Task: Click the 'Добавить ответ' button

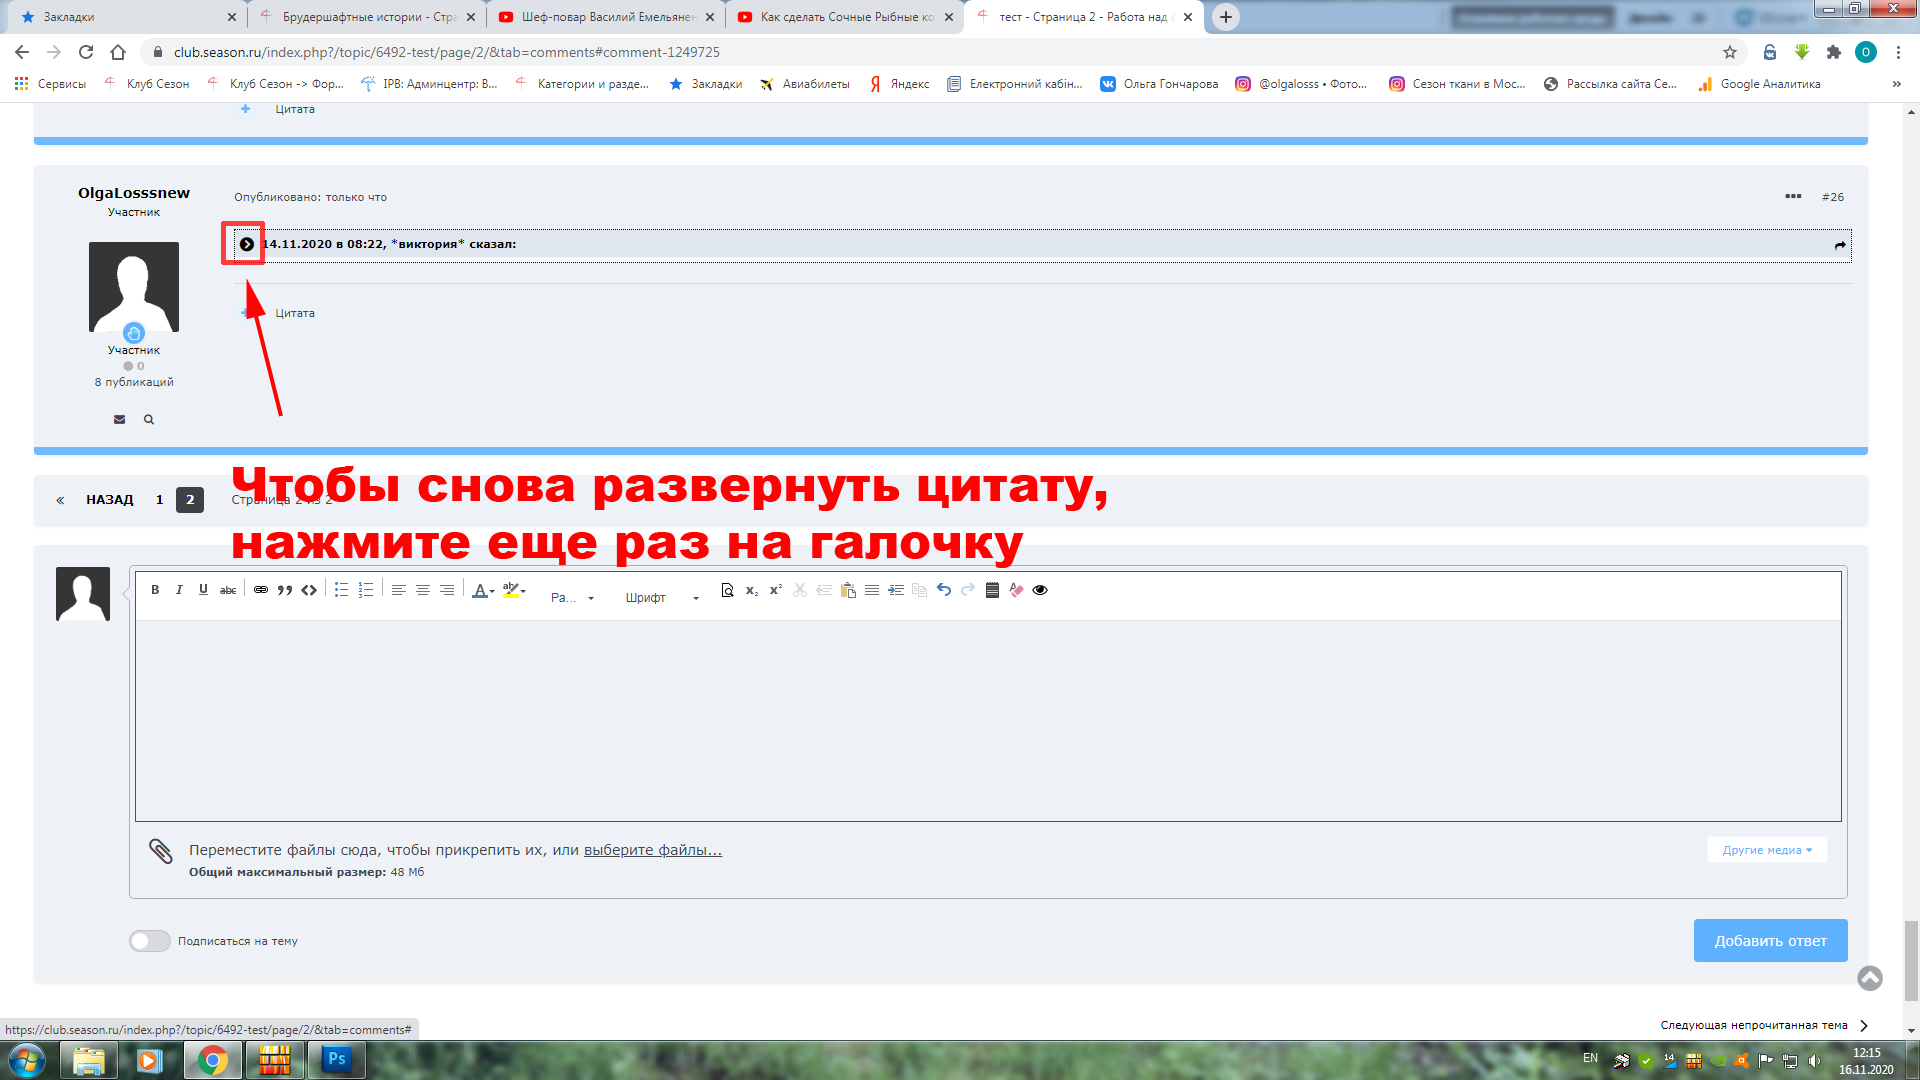Action: pyautogui.click(x=1770, y=941)
